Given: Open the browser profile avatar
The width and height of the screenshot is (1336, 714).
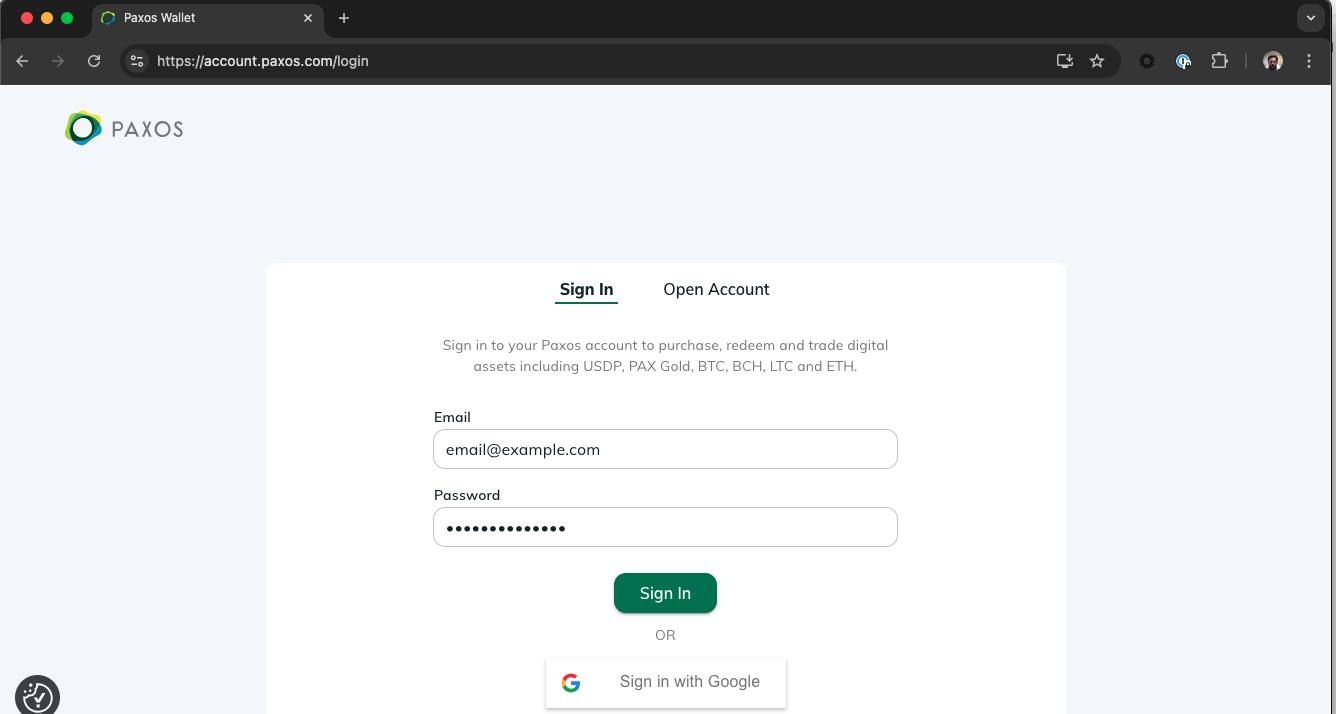Looking at the screenshot, I should [1272, 61].
